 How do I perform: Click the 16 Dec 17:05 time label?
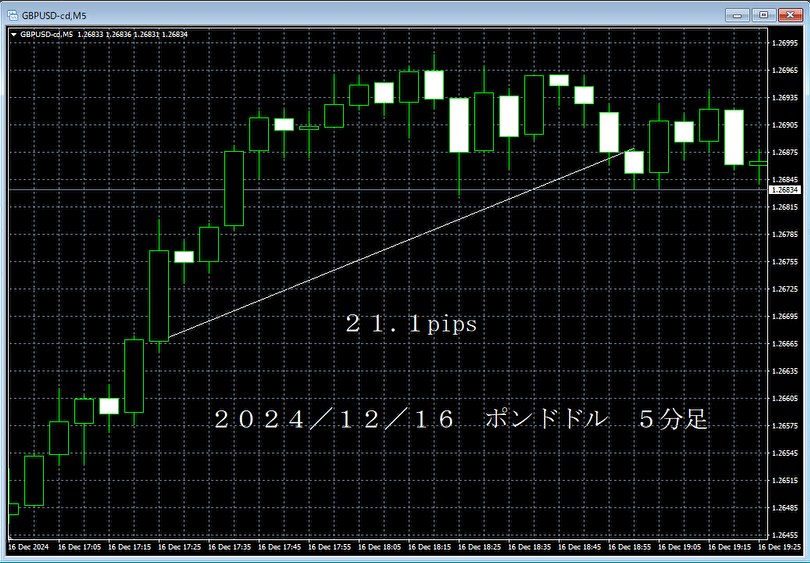tap(80, 547)
